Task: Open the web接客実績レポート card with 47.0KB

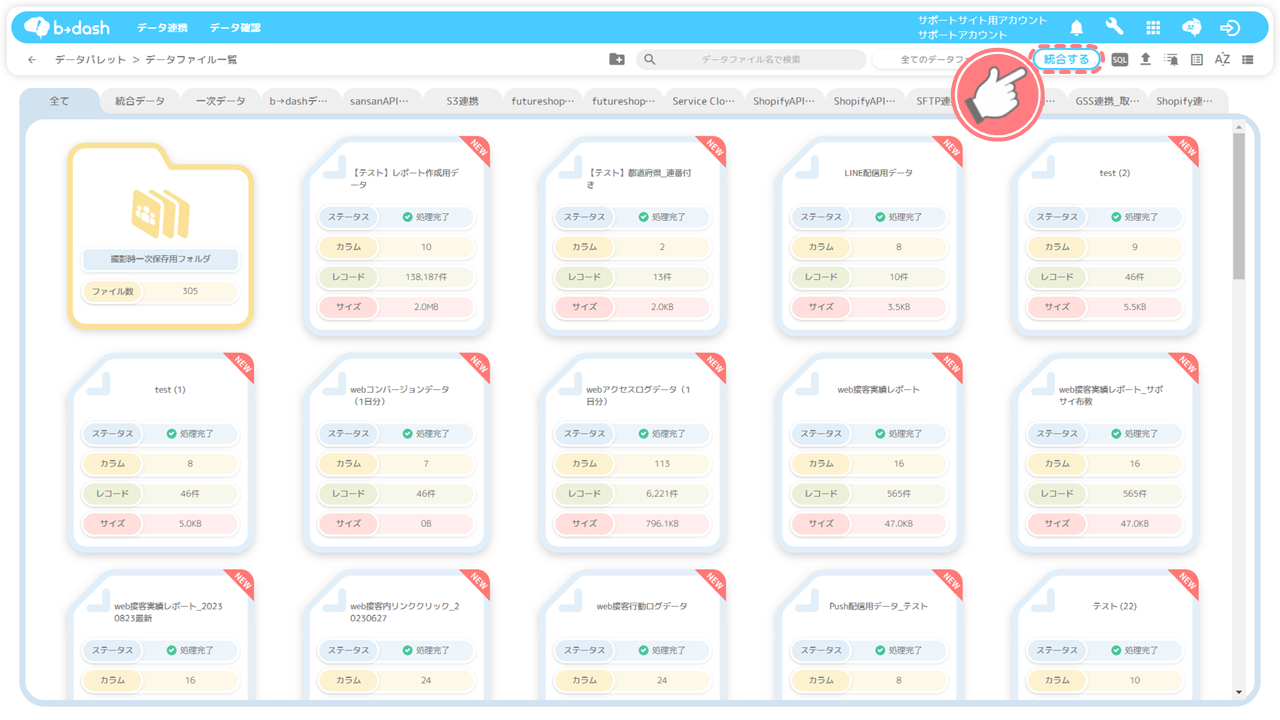Action: (870, 453)
